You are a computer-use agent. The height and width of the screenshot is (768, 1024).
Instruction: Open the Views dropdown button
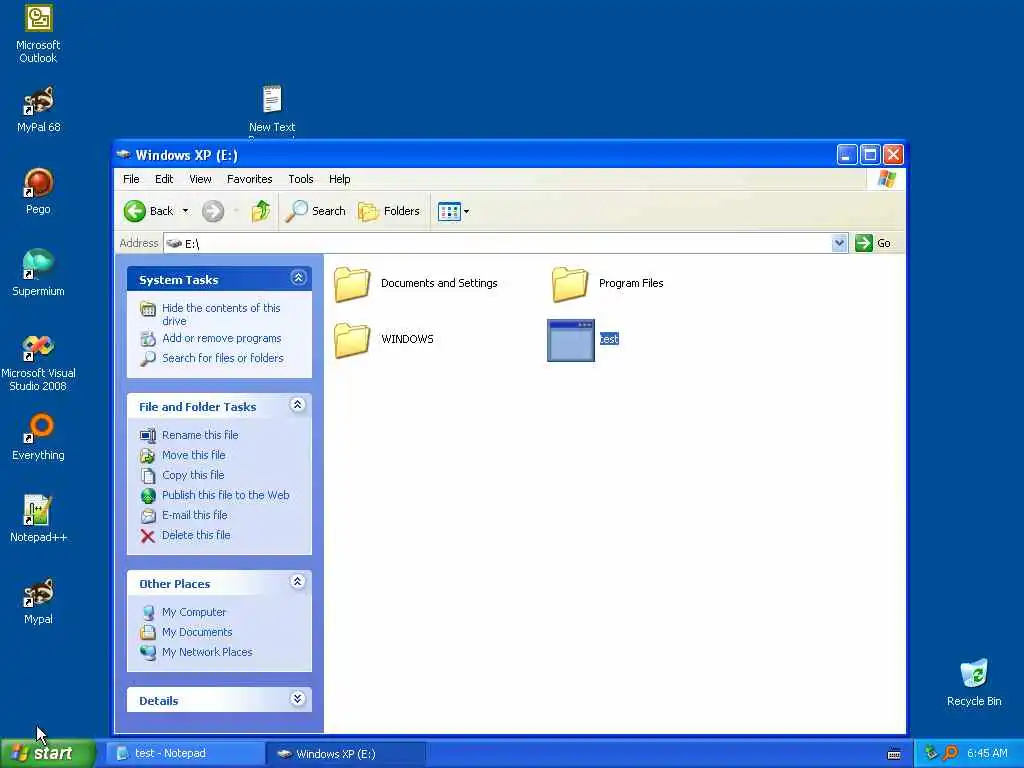tap(453, 212)
